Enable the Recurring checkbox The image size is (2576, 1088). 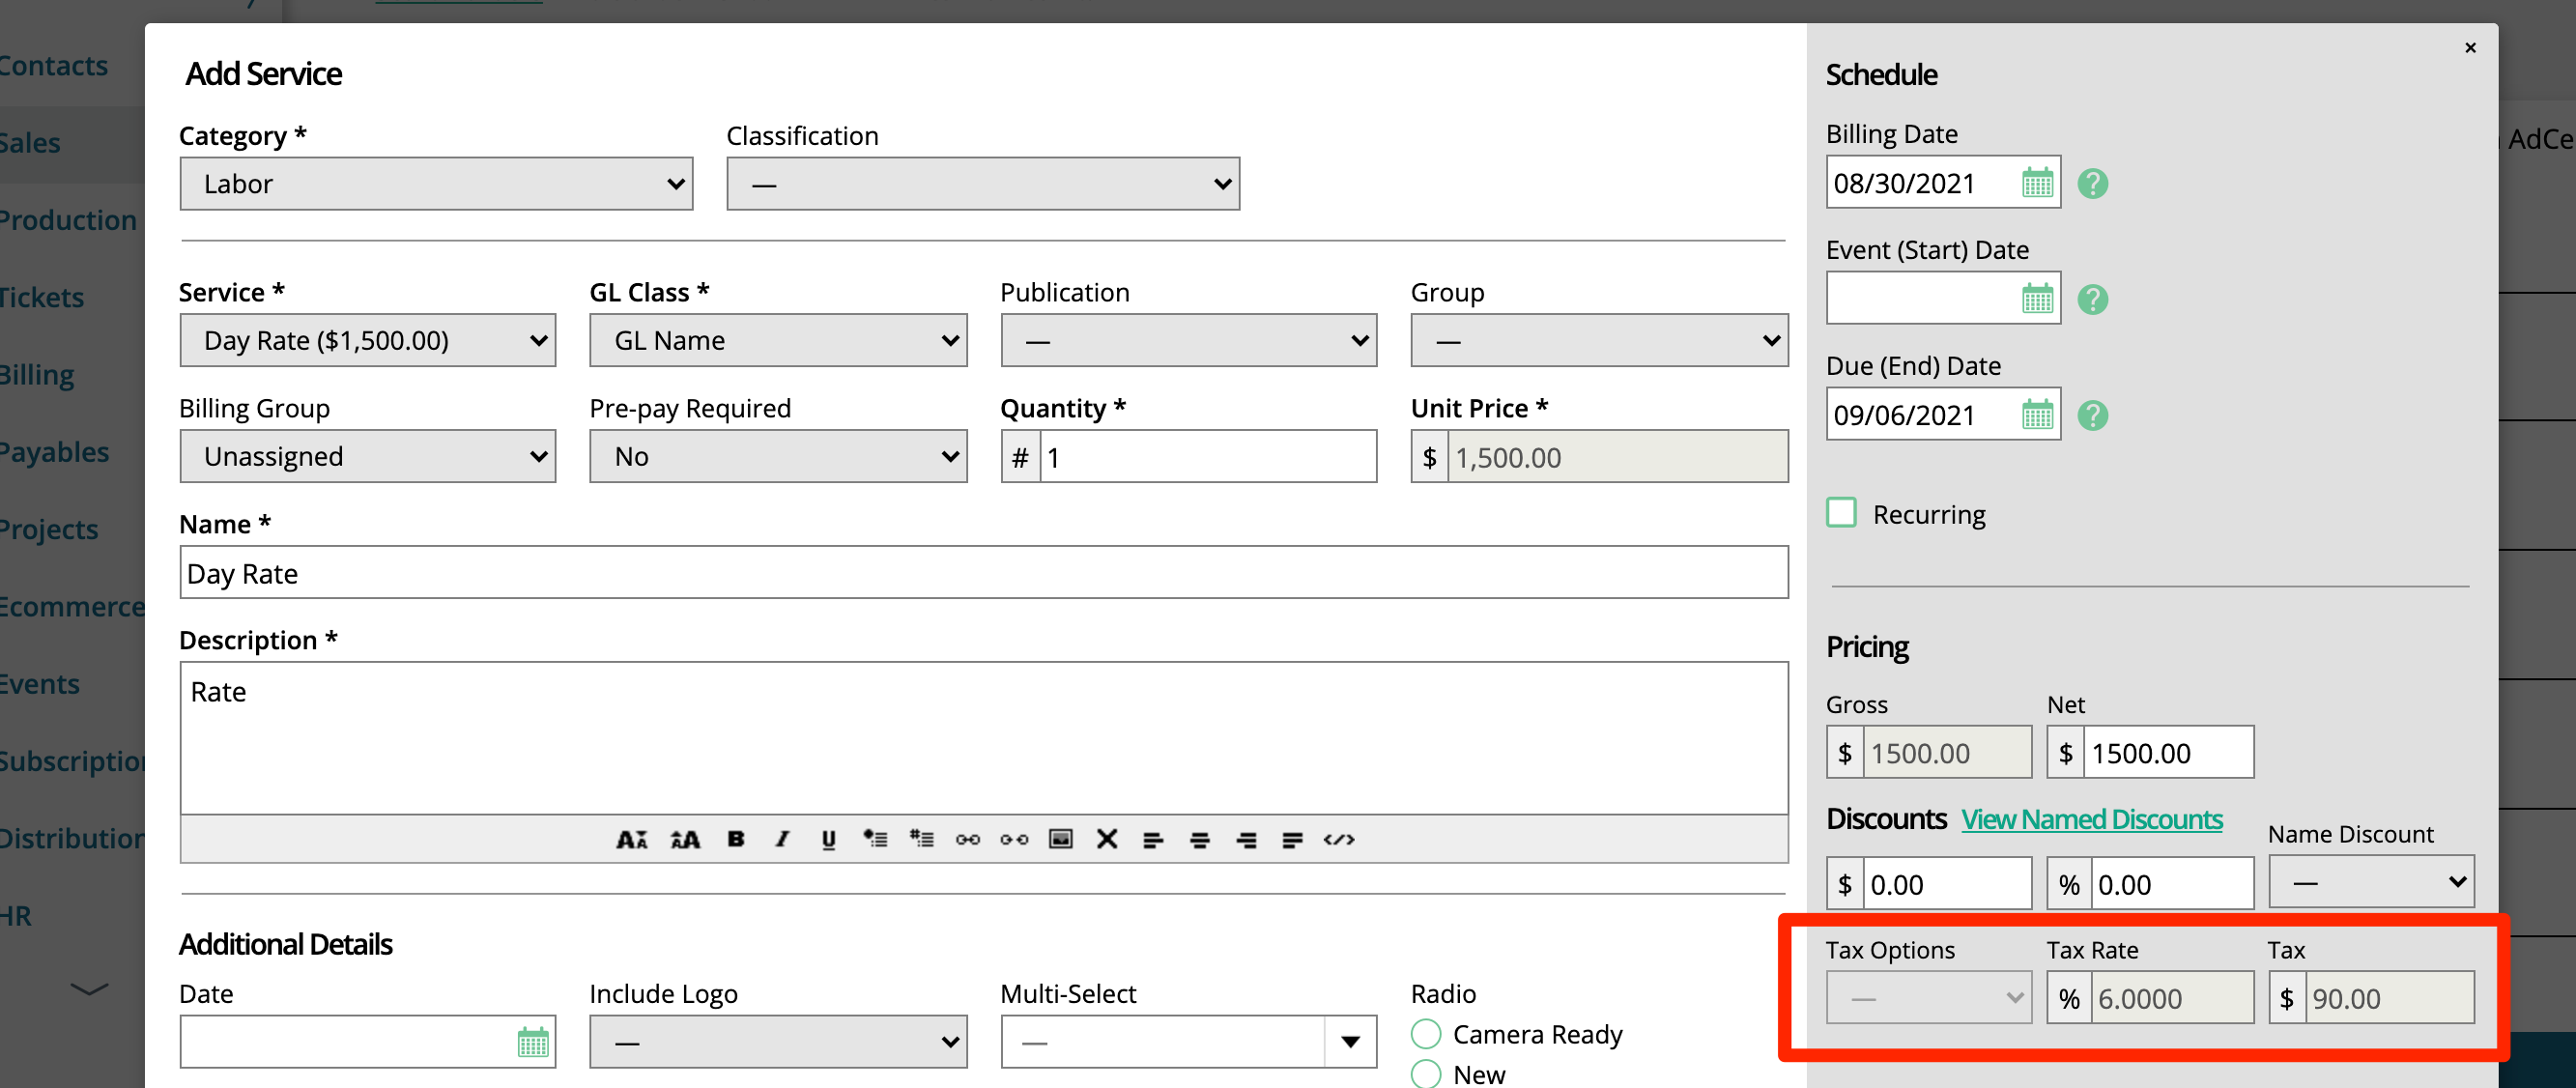[x=1841, y=513]
